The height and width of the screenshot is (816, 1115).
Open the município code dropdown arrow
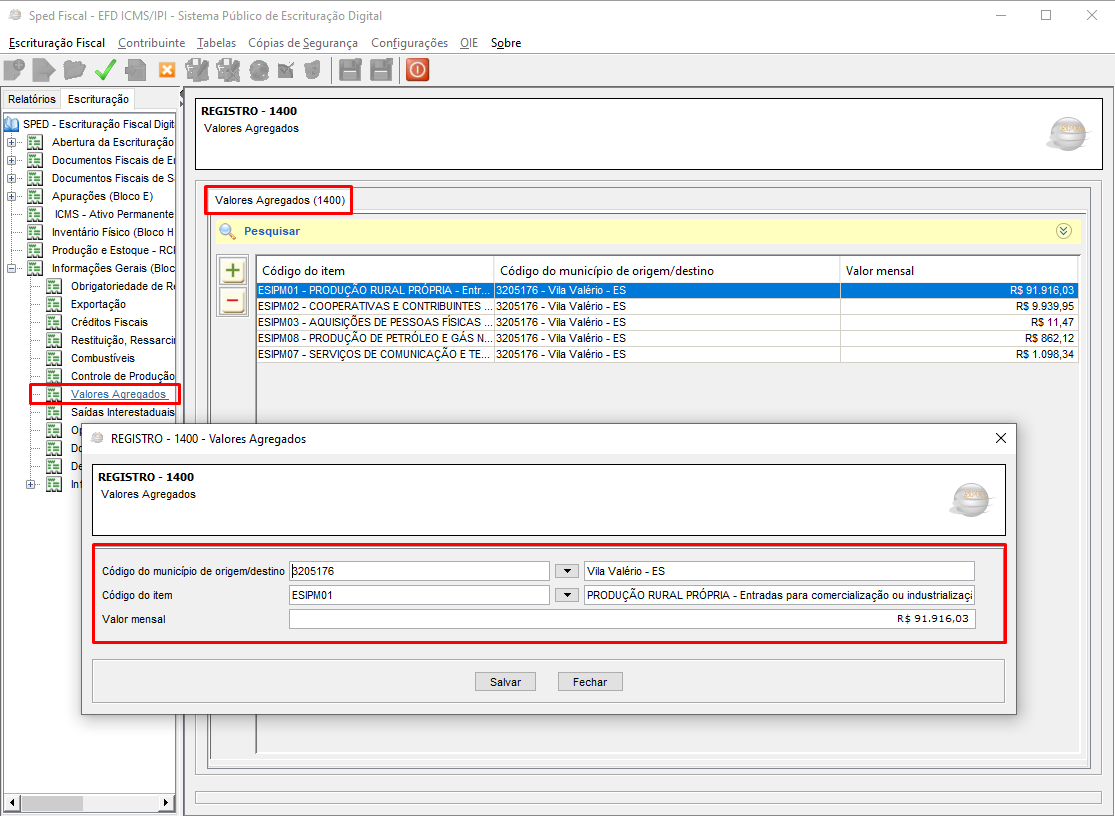tap(567, 571)
